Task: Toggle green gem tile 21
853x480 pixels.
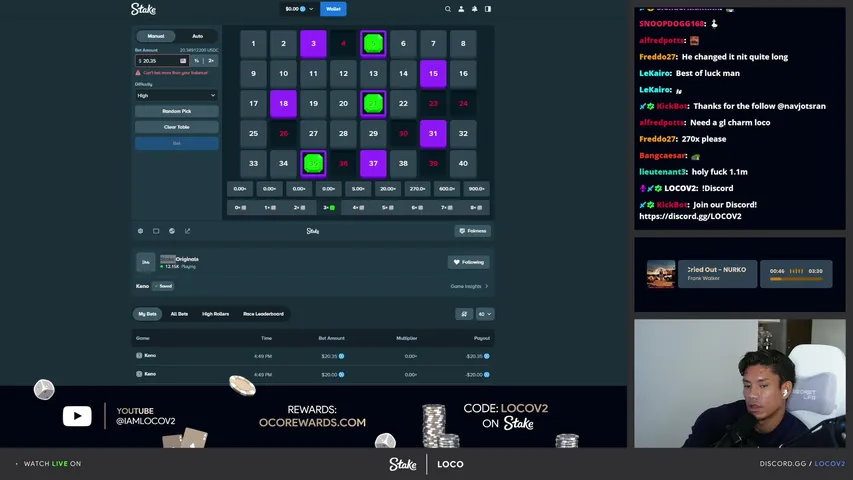Action: click(373, 103)
